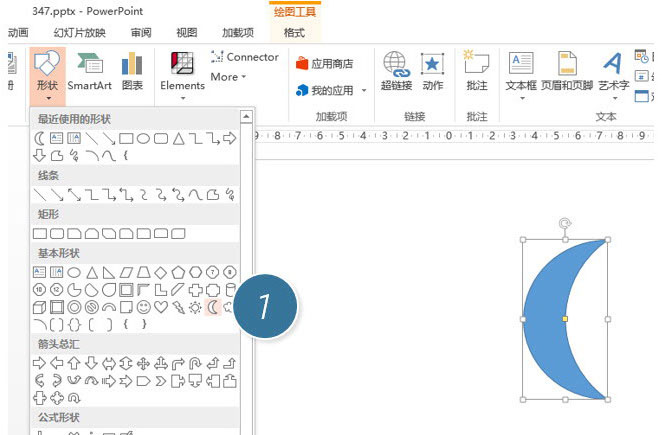Switch to the 格式 tab
Image resolution: width=662 pixels, height=435 pixels.
point(294,32)
